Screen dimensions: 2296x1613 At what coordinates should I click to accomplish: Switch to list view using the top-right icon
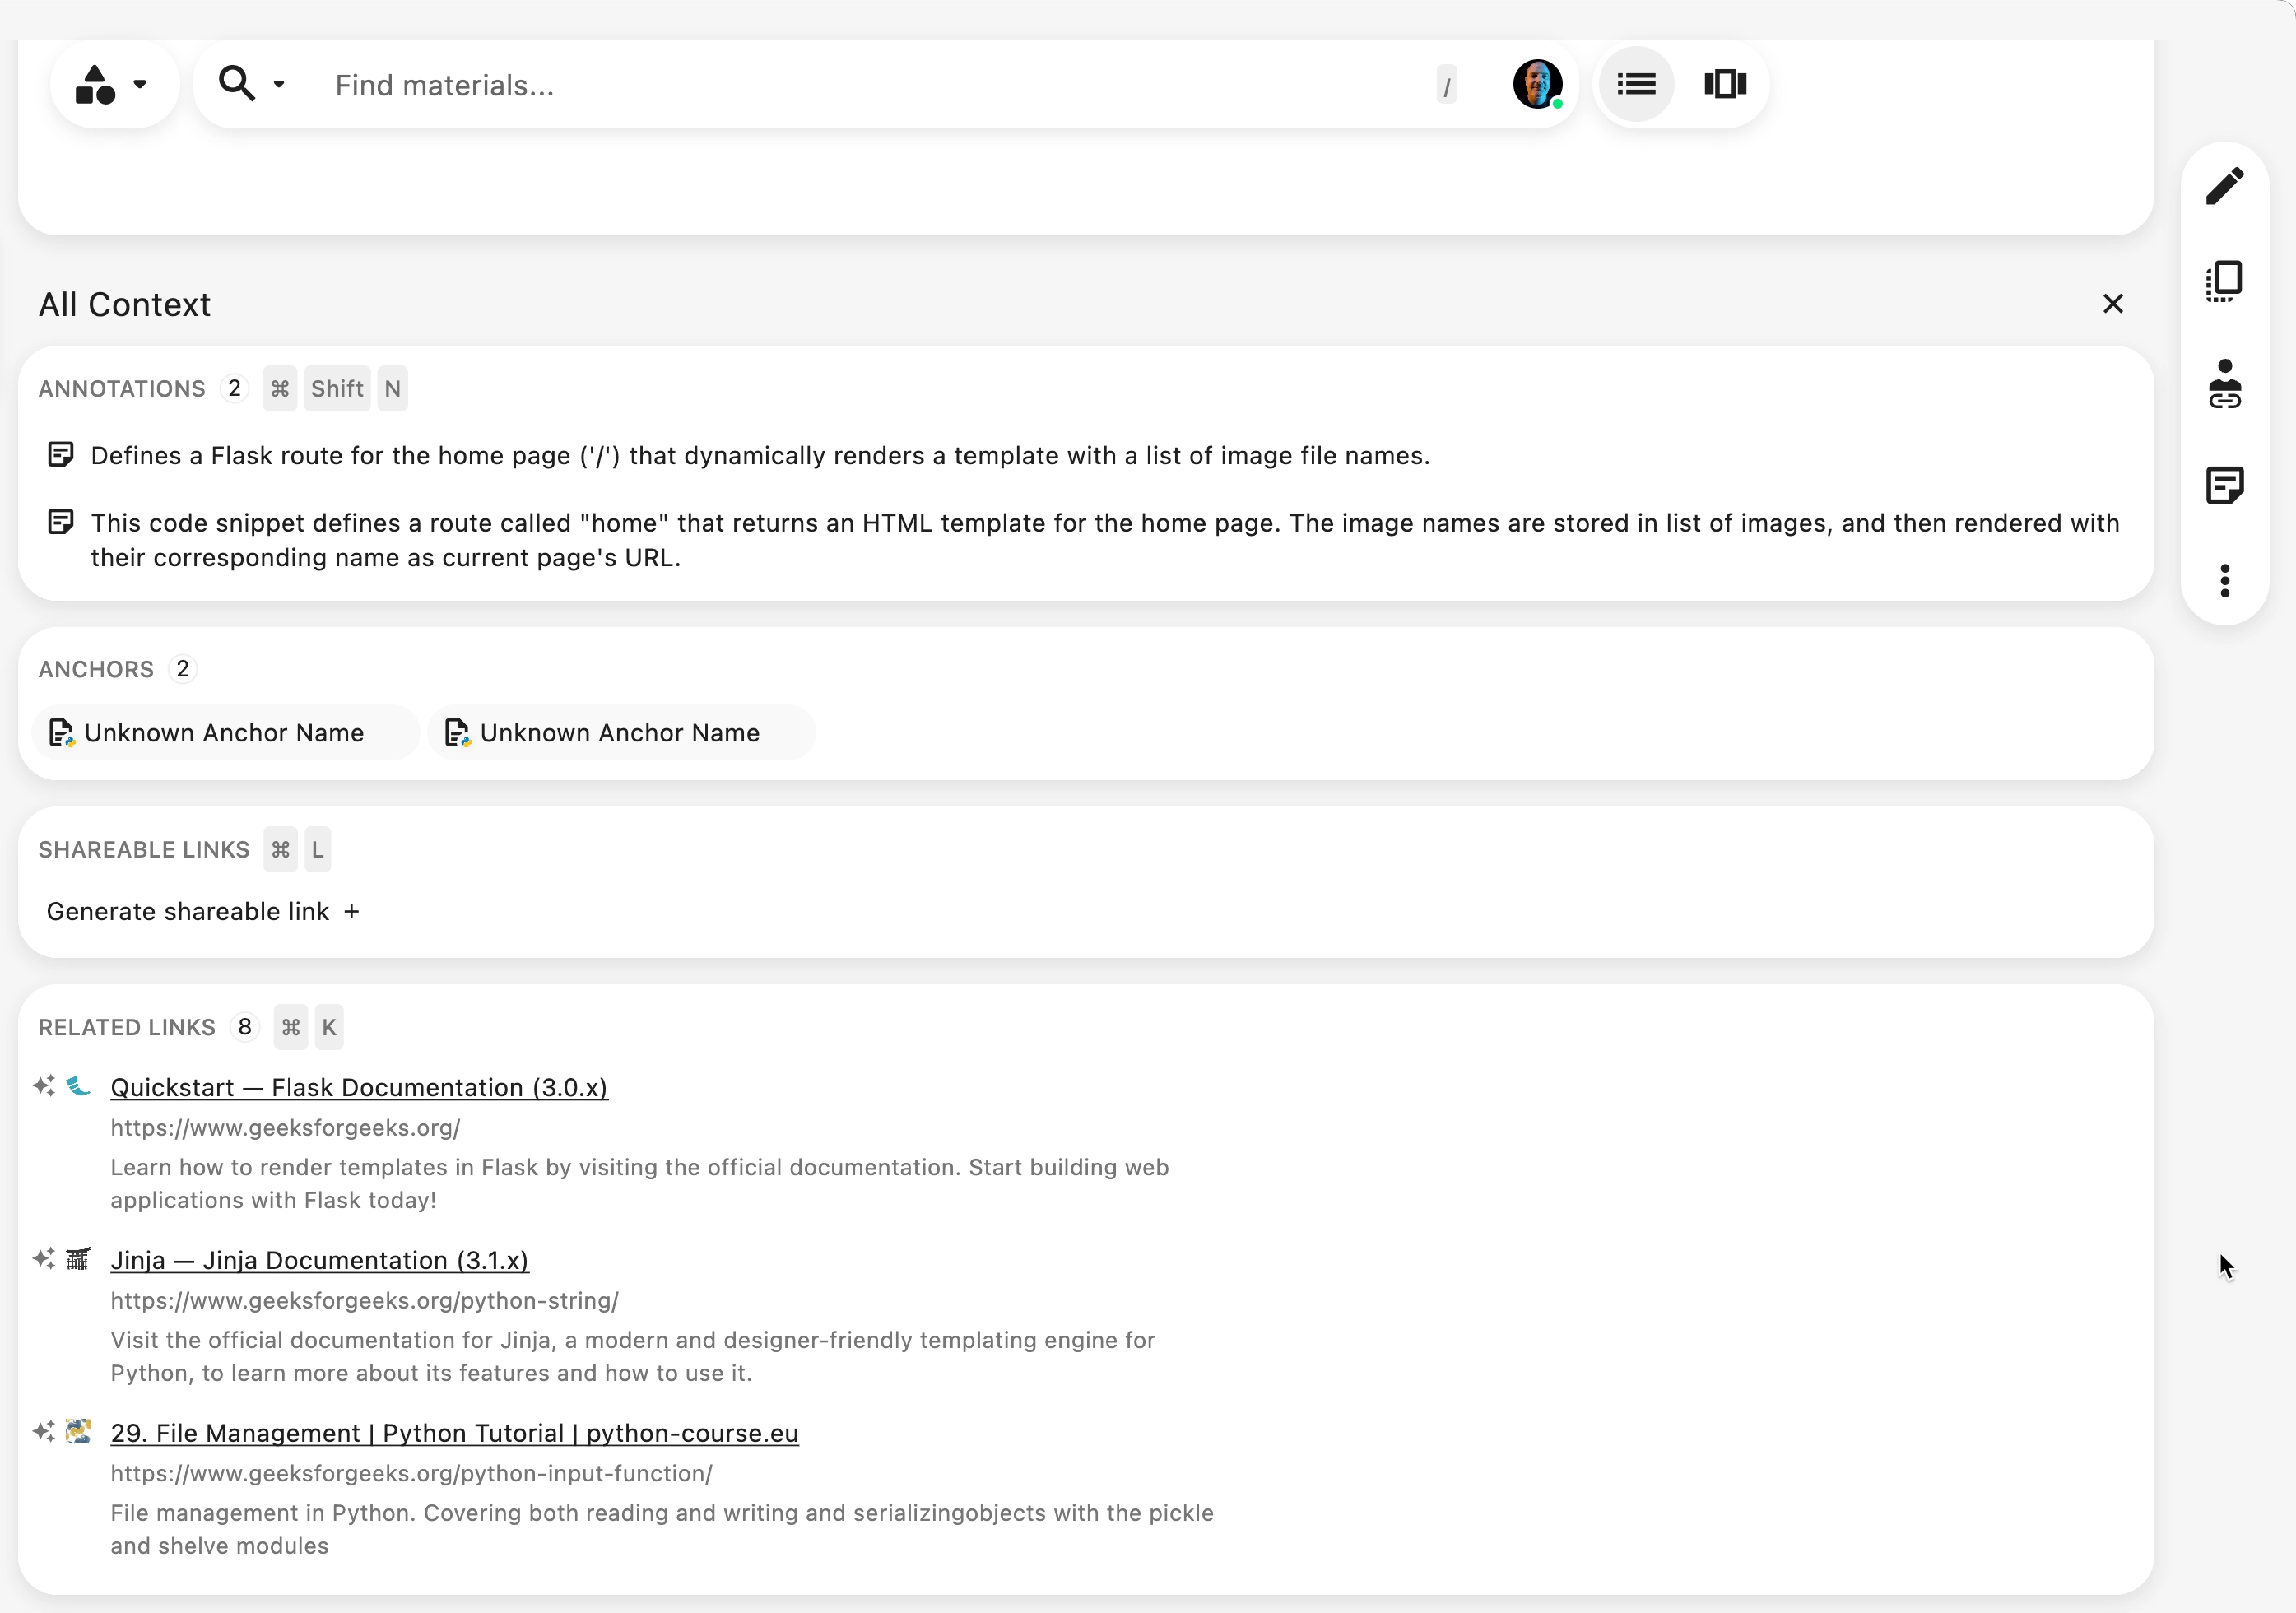click(x=1636, y=84)
